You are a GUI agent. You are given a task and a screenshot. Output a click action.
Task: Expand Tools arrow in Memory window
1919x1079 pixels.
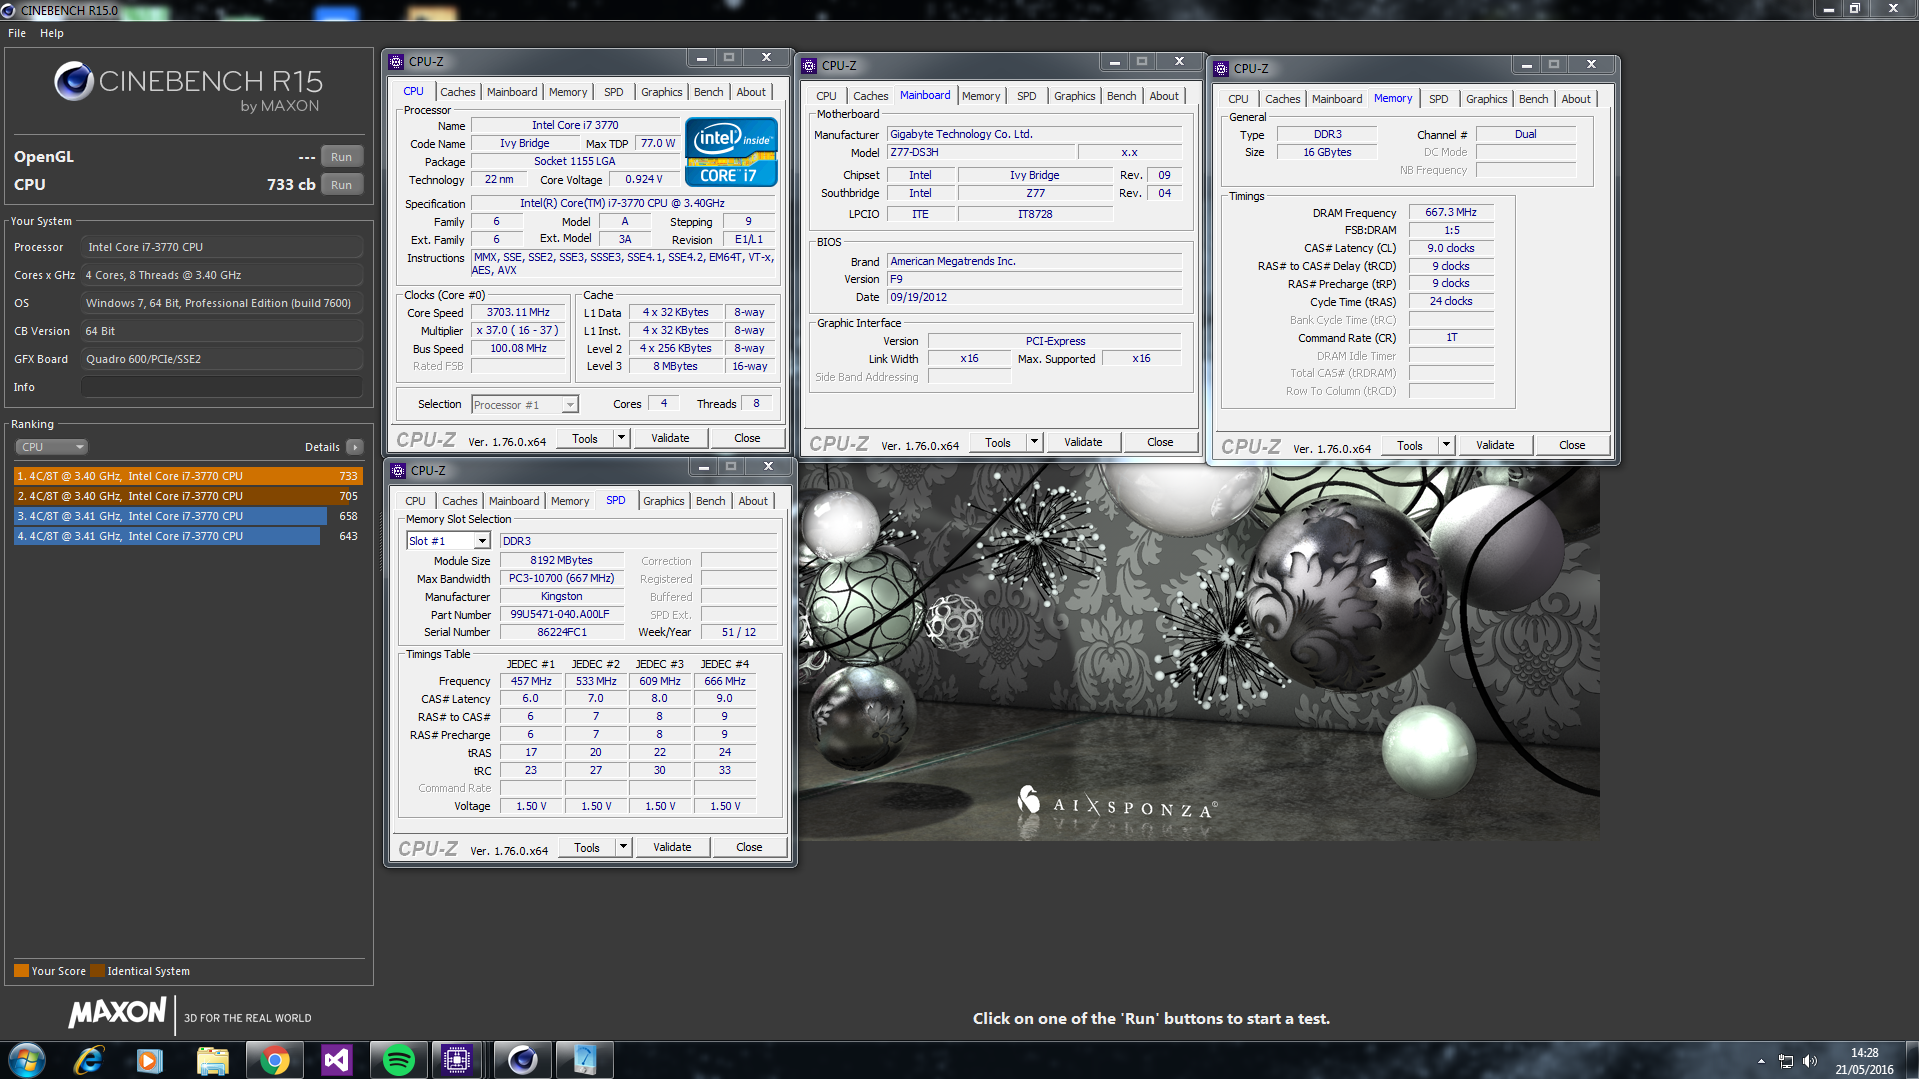1446,445
